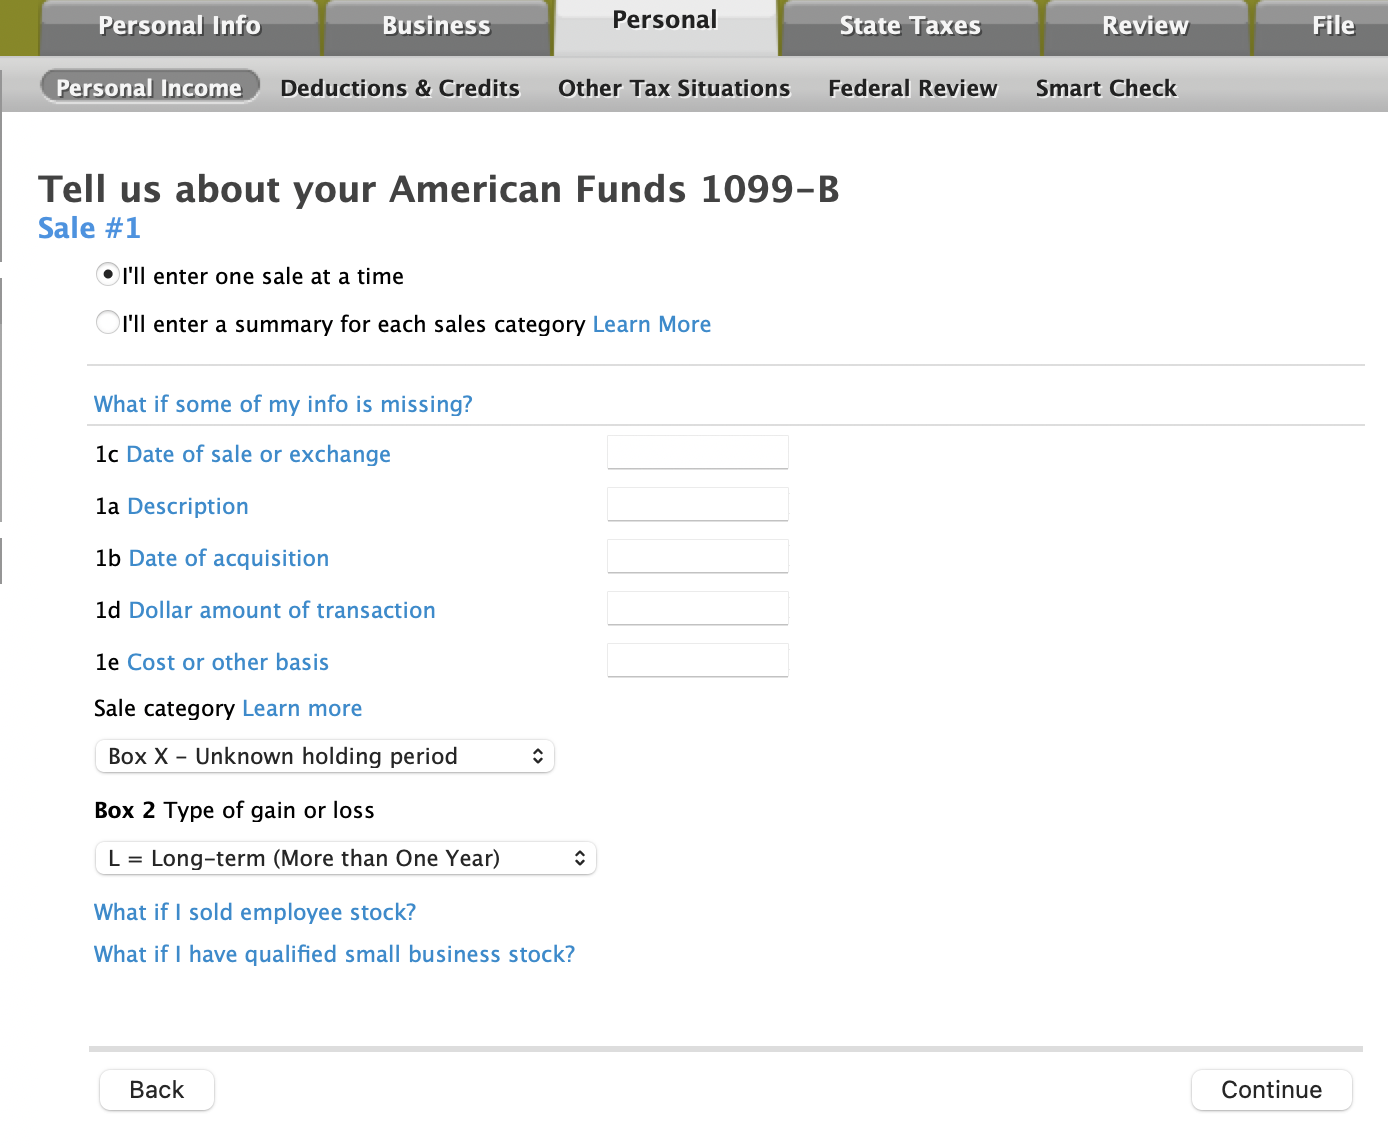This screenshot has width=1388, height=1148.
Task: Select the Personal tab
Action: point(665,25)
